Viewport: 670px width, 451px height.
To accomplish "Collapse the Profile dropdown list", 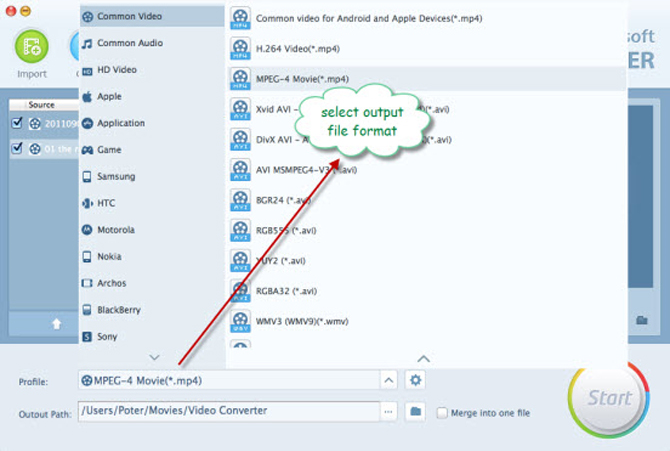I will [x=388, y=380].
